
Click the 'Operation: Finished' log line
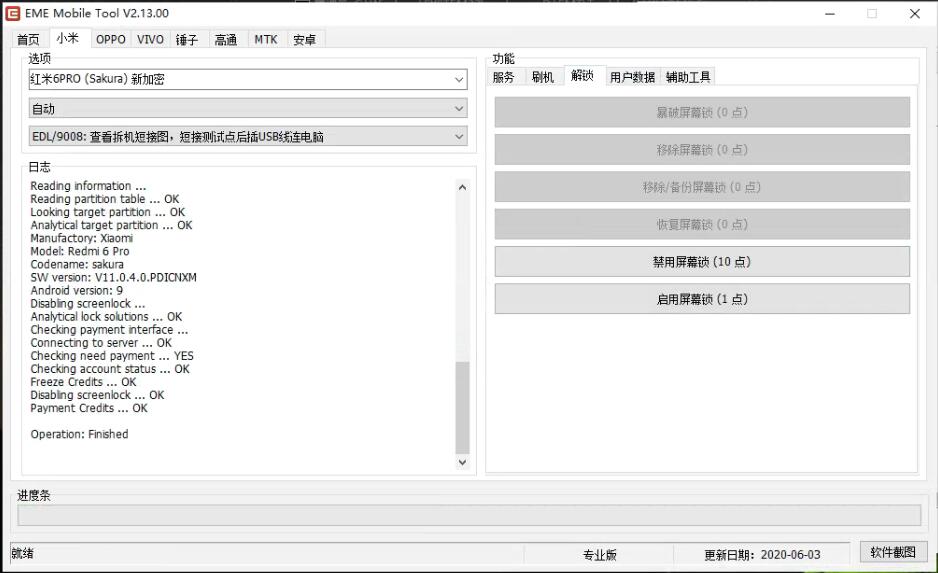coord(80,434)
